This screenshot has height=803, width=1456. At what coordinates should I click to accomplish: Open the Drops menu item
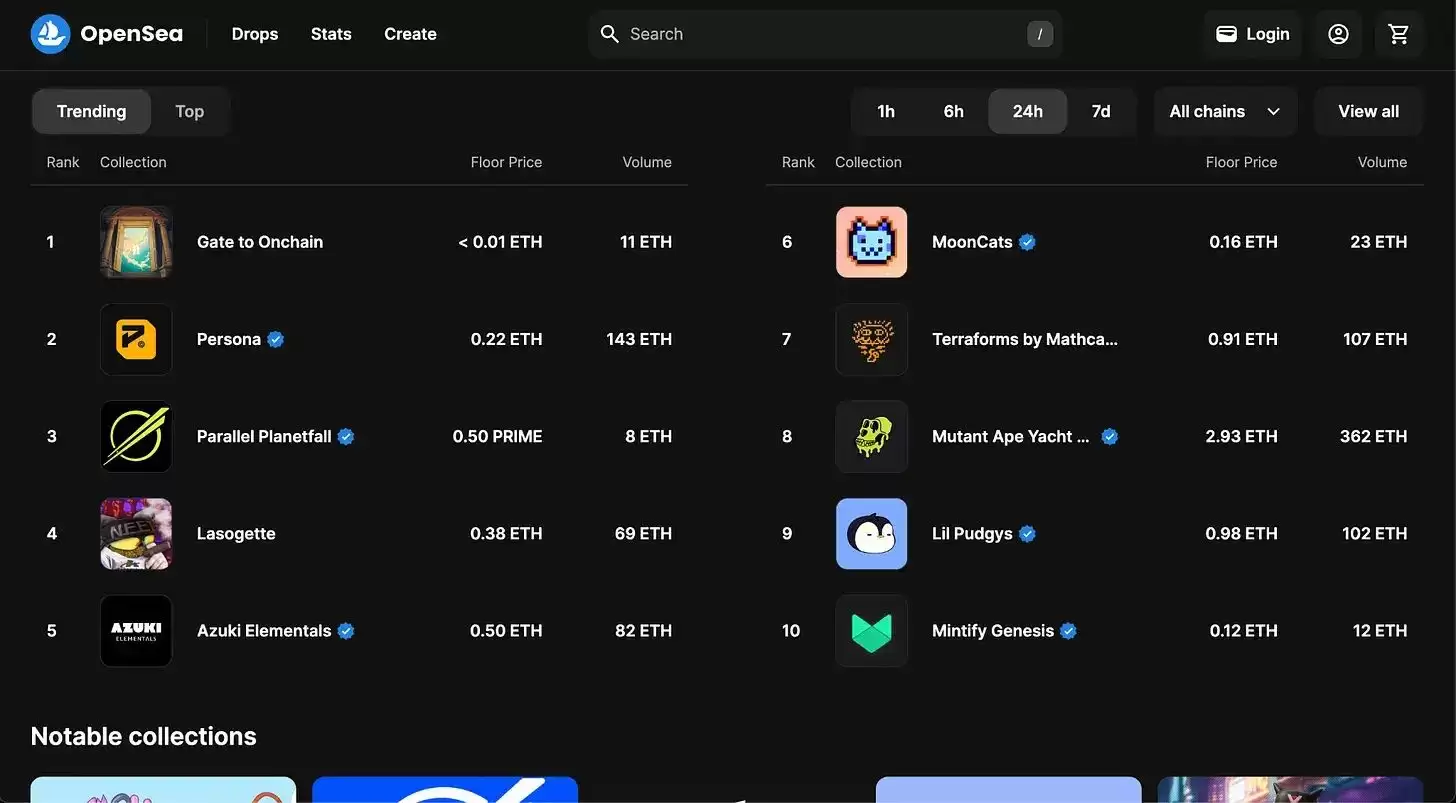pyautogui.click(x=255, y=34)
